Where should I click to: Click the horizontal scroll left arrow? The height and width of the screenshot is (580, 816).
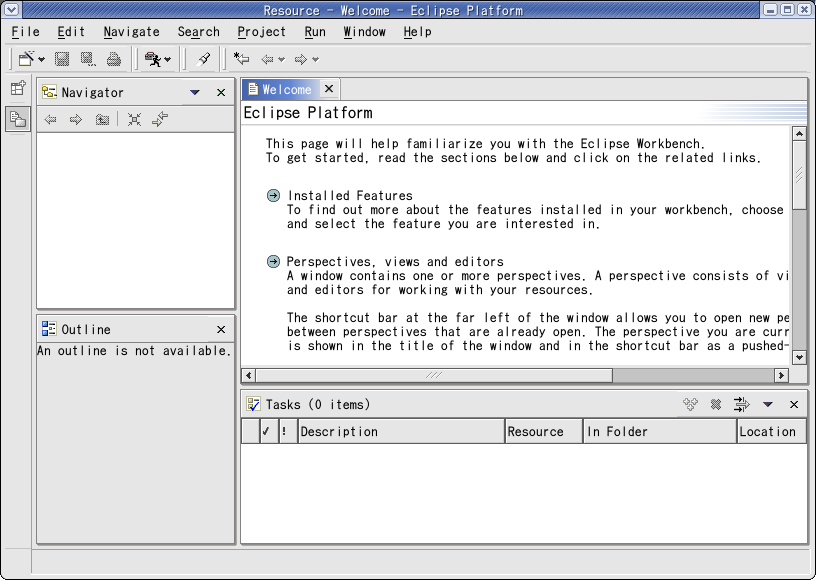(249, 375)
